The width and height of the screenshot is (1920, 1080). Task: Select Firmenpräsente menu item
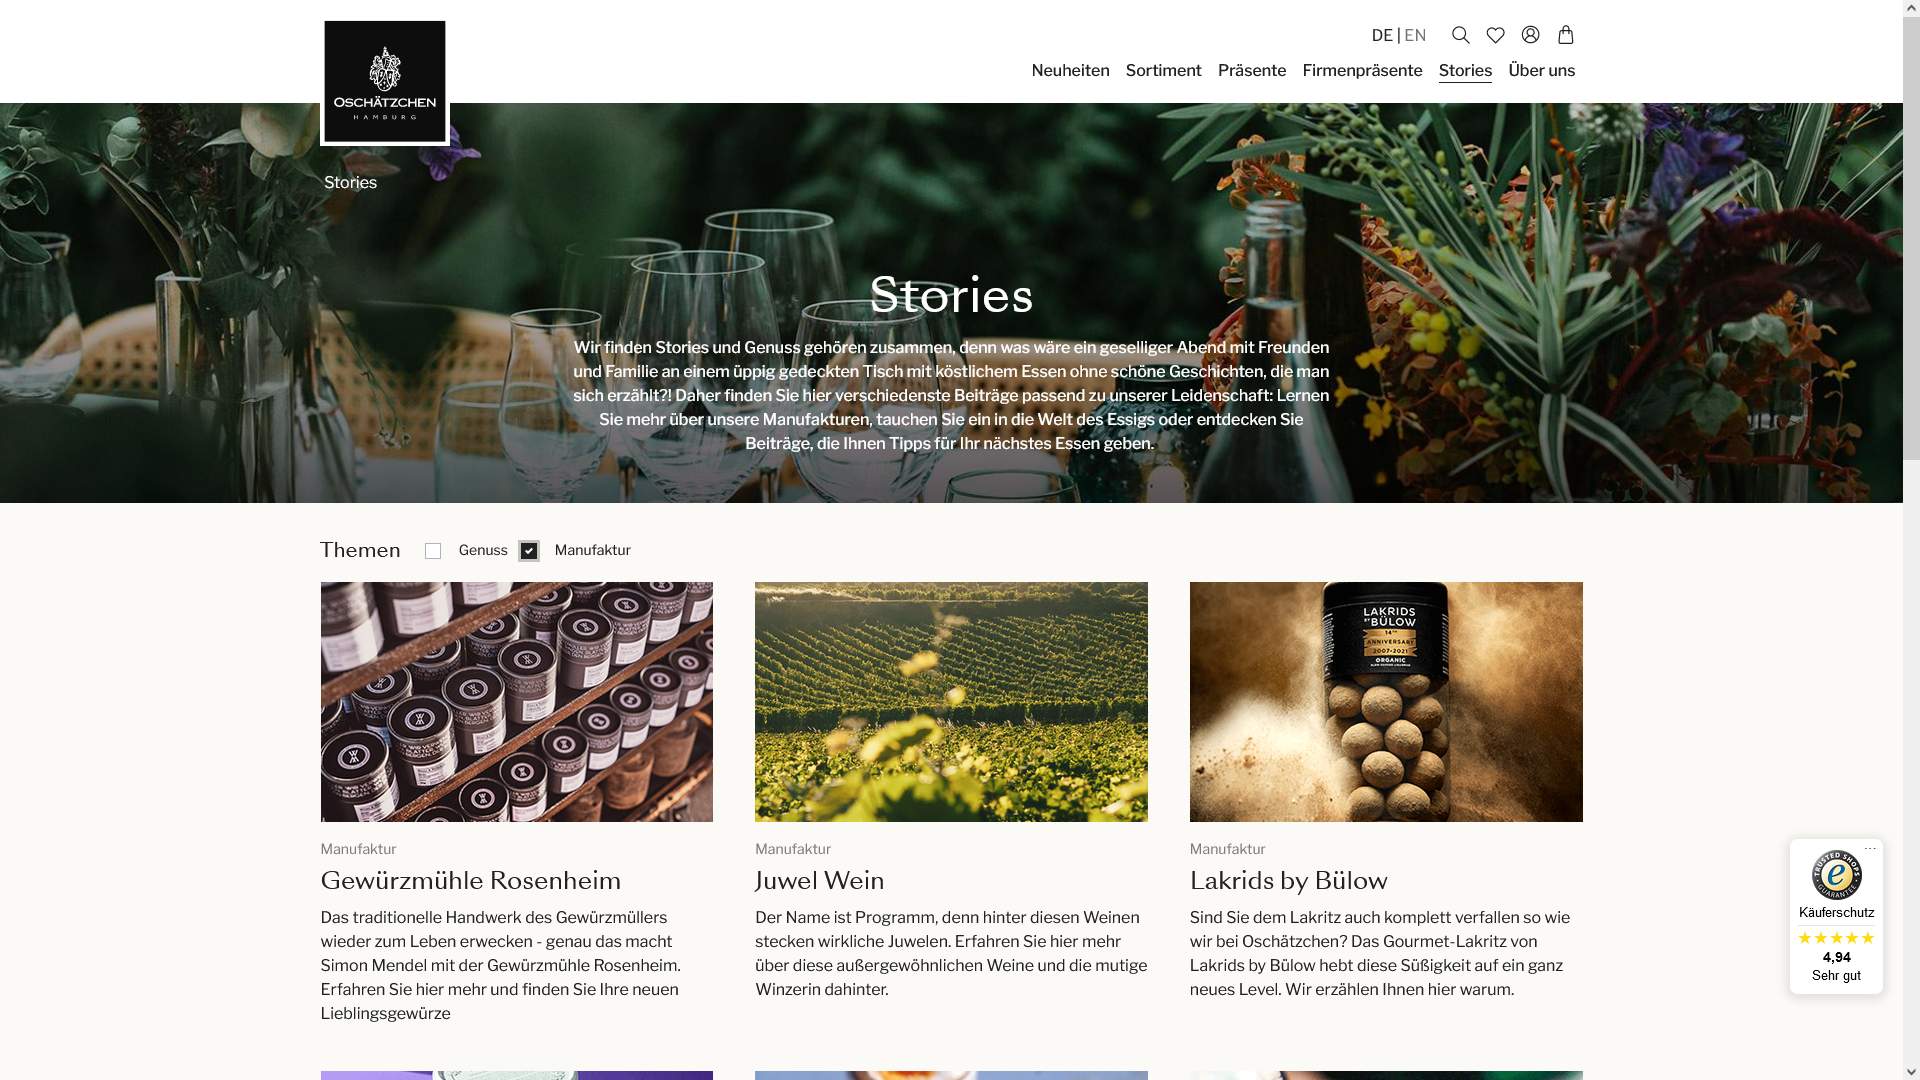(1362, 70)
